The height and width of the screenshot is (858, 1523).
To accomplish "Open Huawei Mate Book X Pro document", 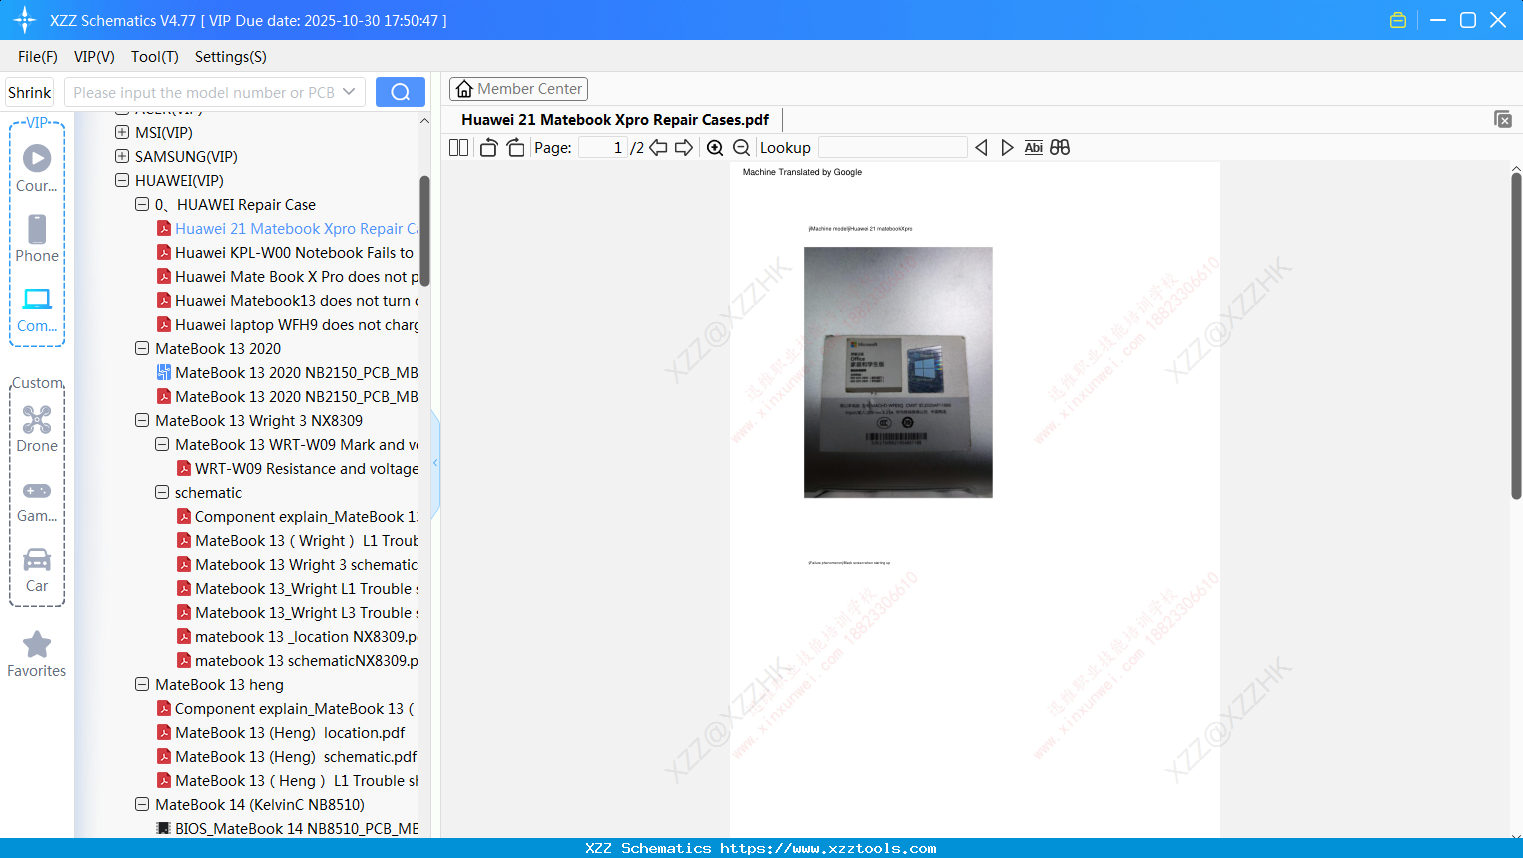I will point(288,277).
